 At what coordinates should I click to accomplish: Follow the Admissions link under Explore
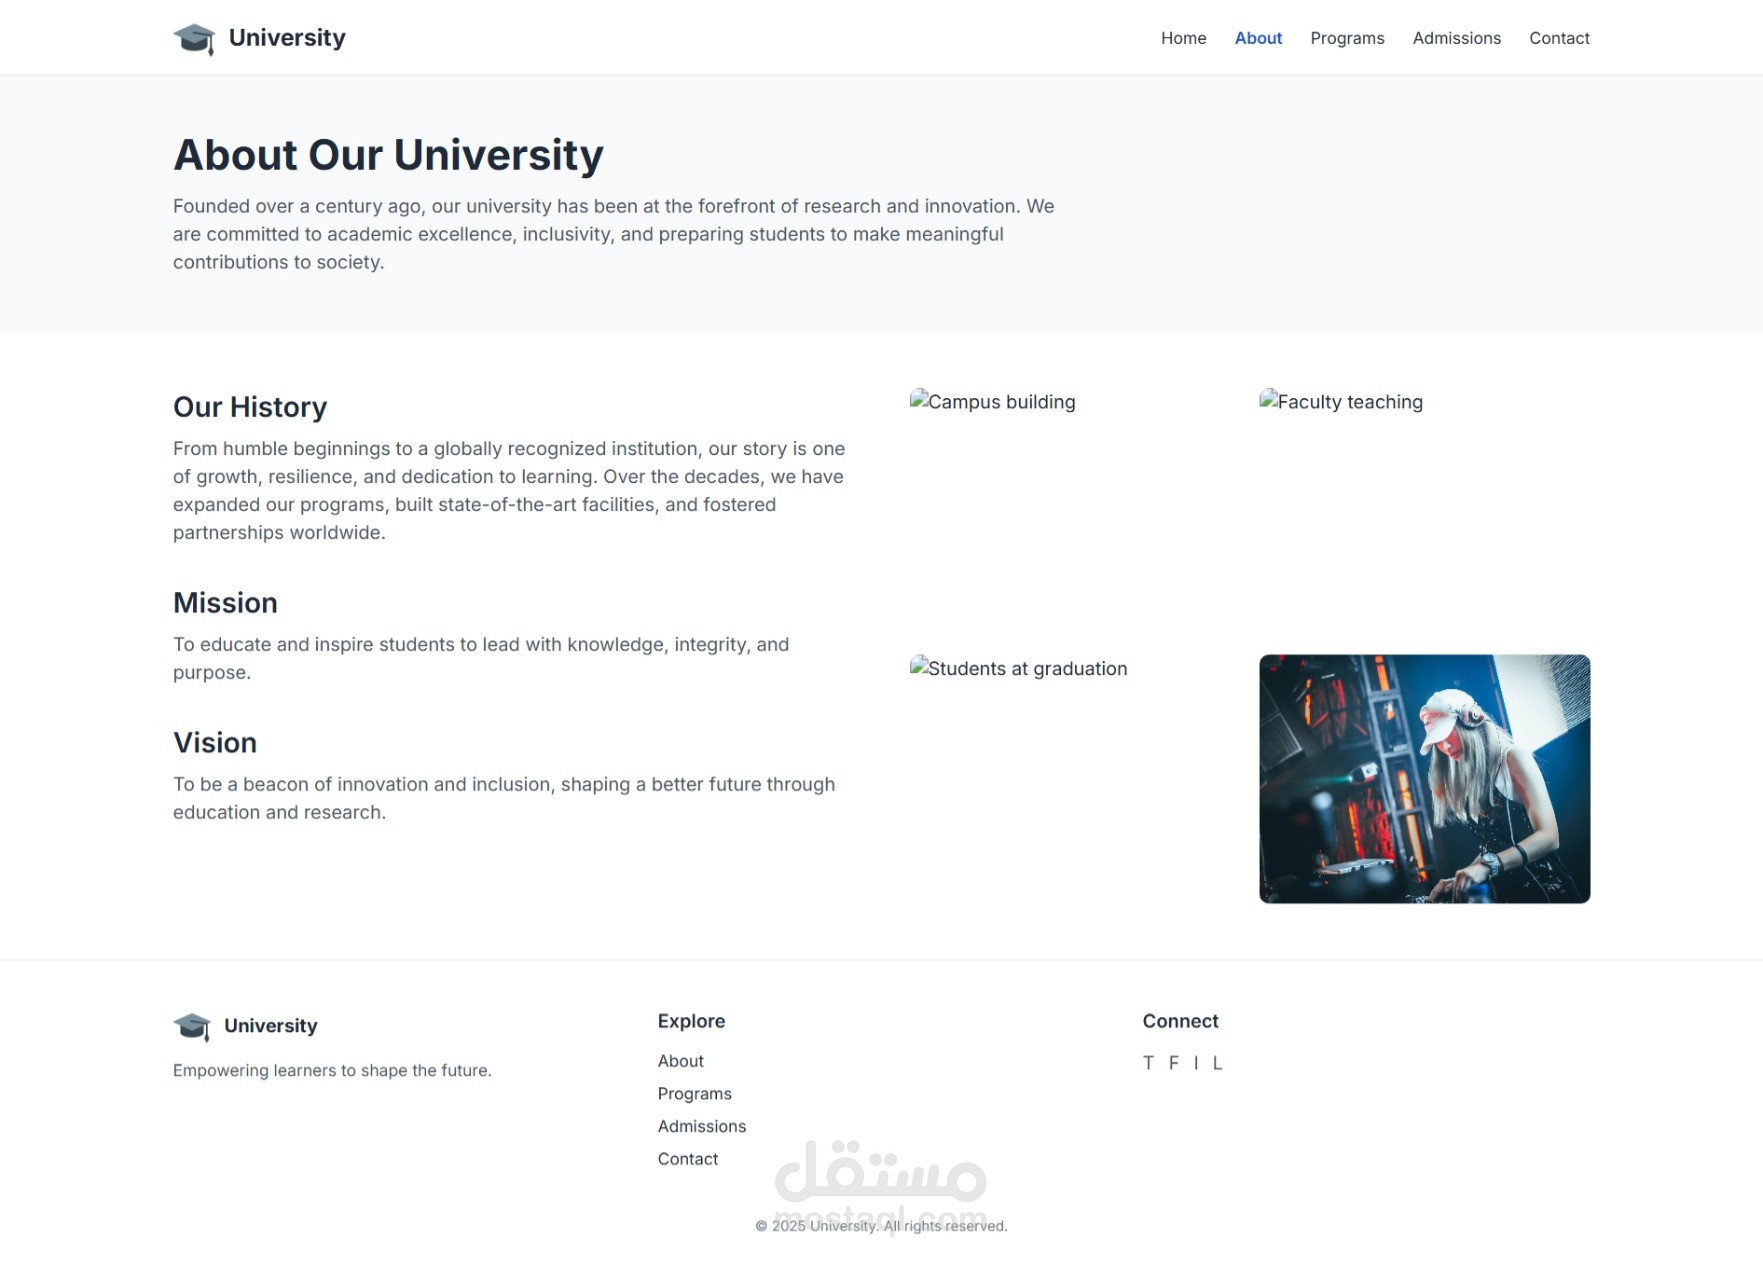coord(701,1126)
